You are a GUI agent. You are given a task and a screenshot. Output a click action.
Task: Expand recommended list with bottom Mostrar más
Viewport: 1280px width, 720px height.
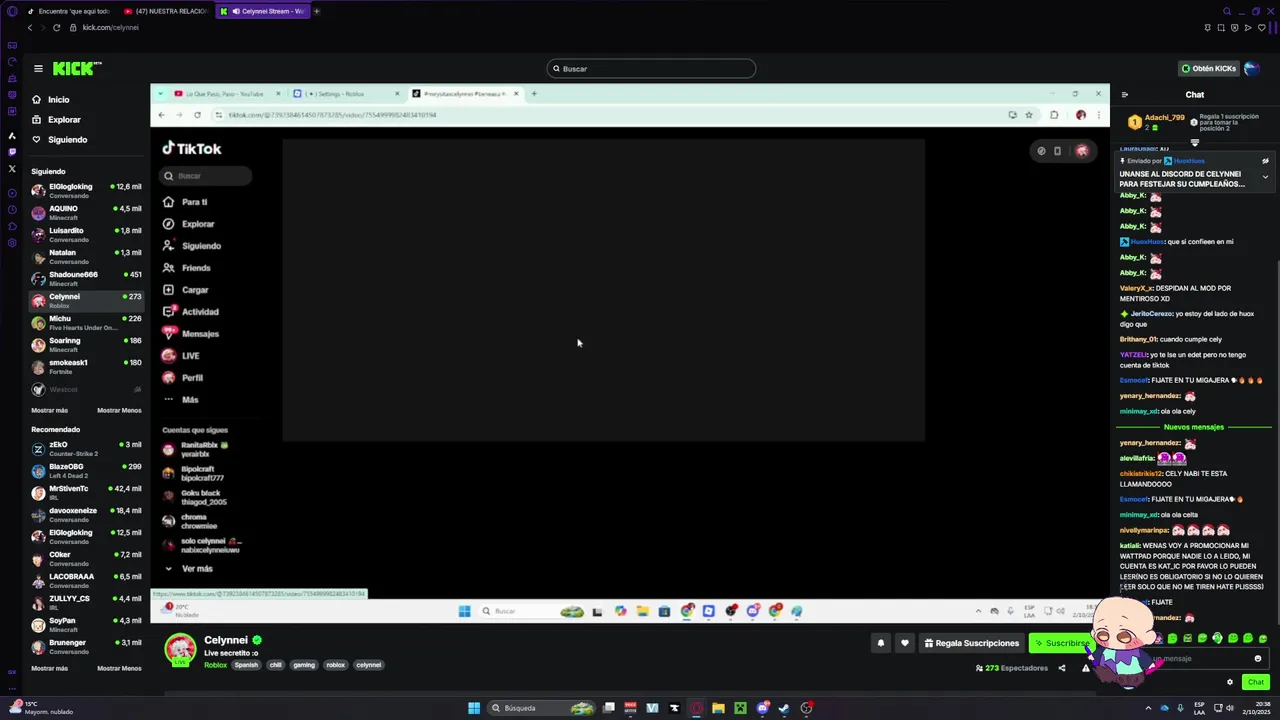[50, 668]
